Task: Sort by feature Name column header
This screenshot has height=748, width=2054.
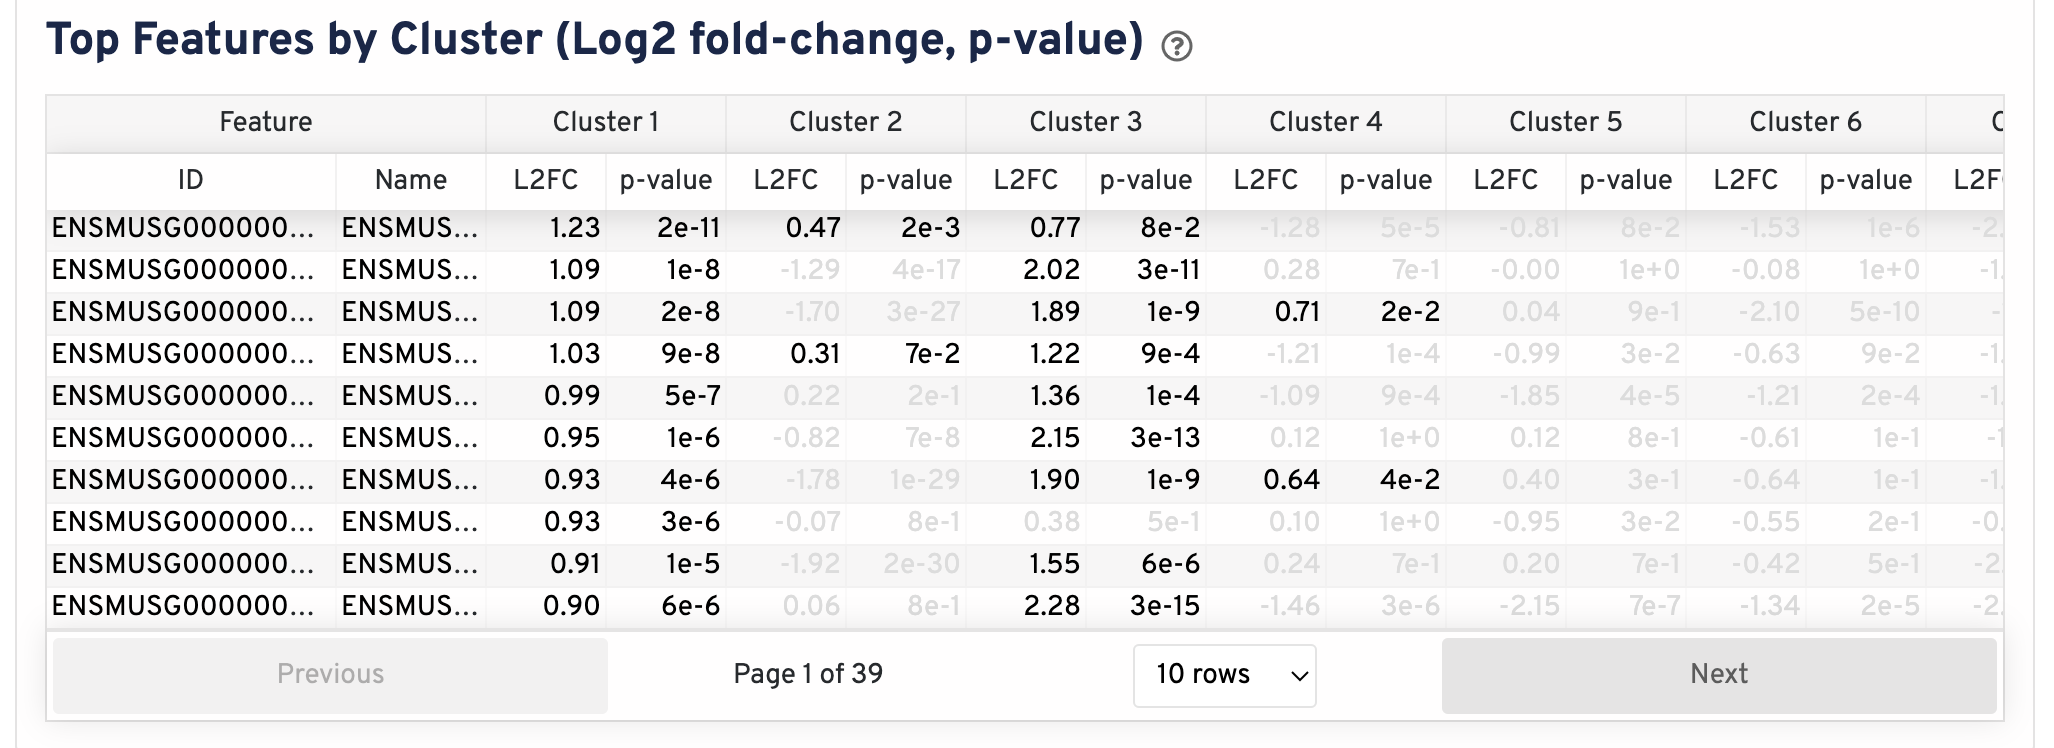Action: [411, 180]
